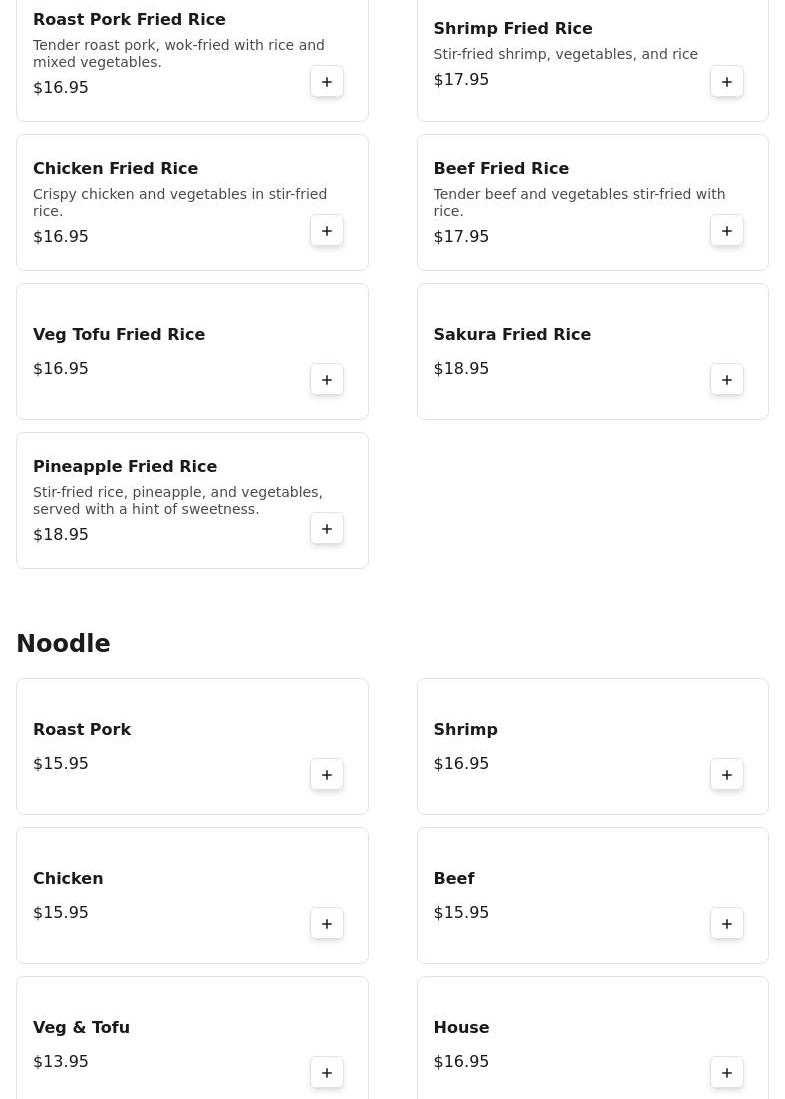The width and height of the screenshot is (785, 1099).
Task: Add Roast Pork noodle to cart
Action: tap(327, 775)
